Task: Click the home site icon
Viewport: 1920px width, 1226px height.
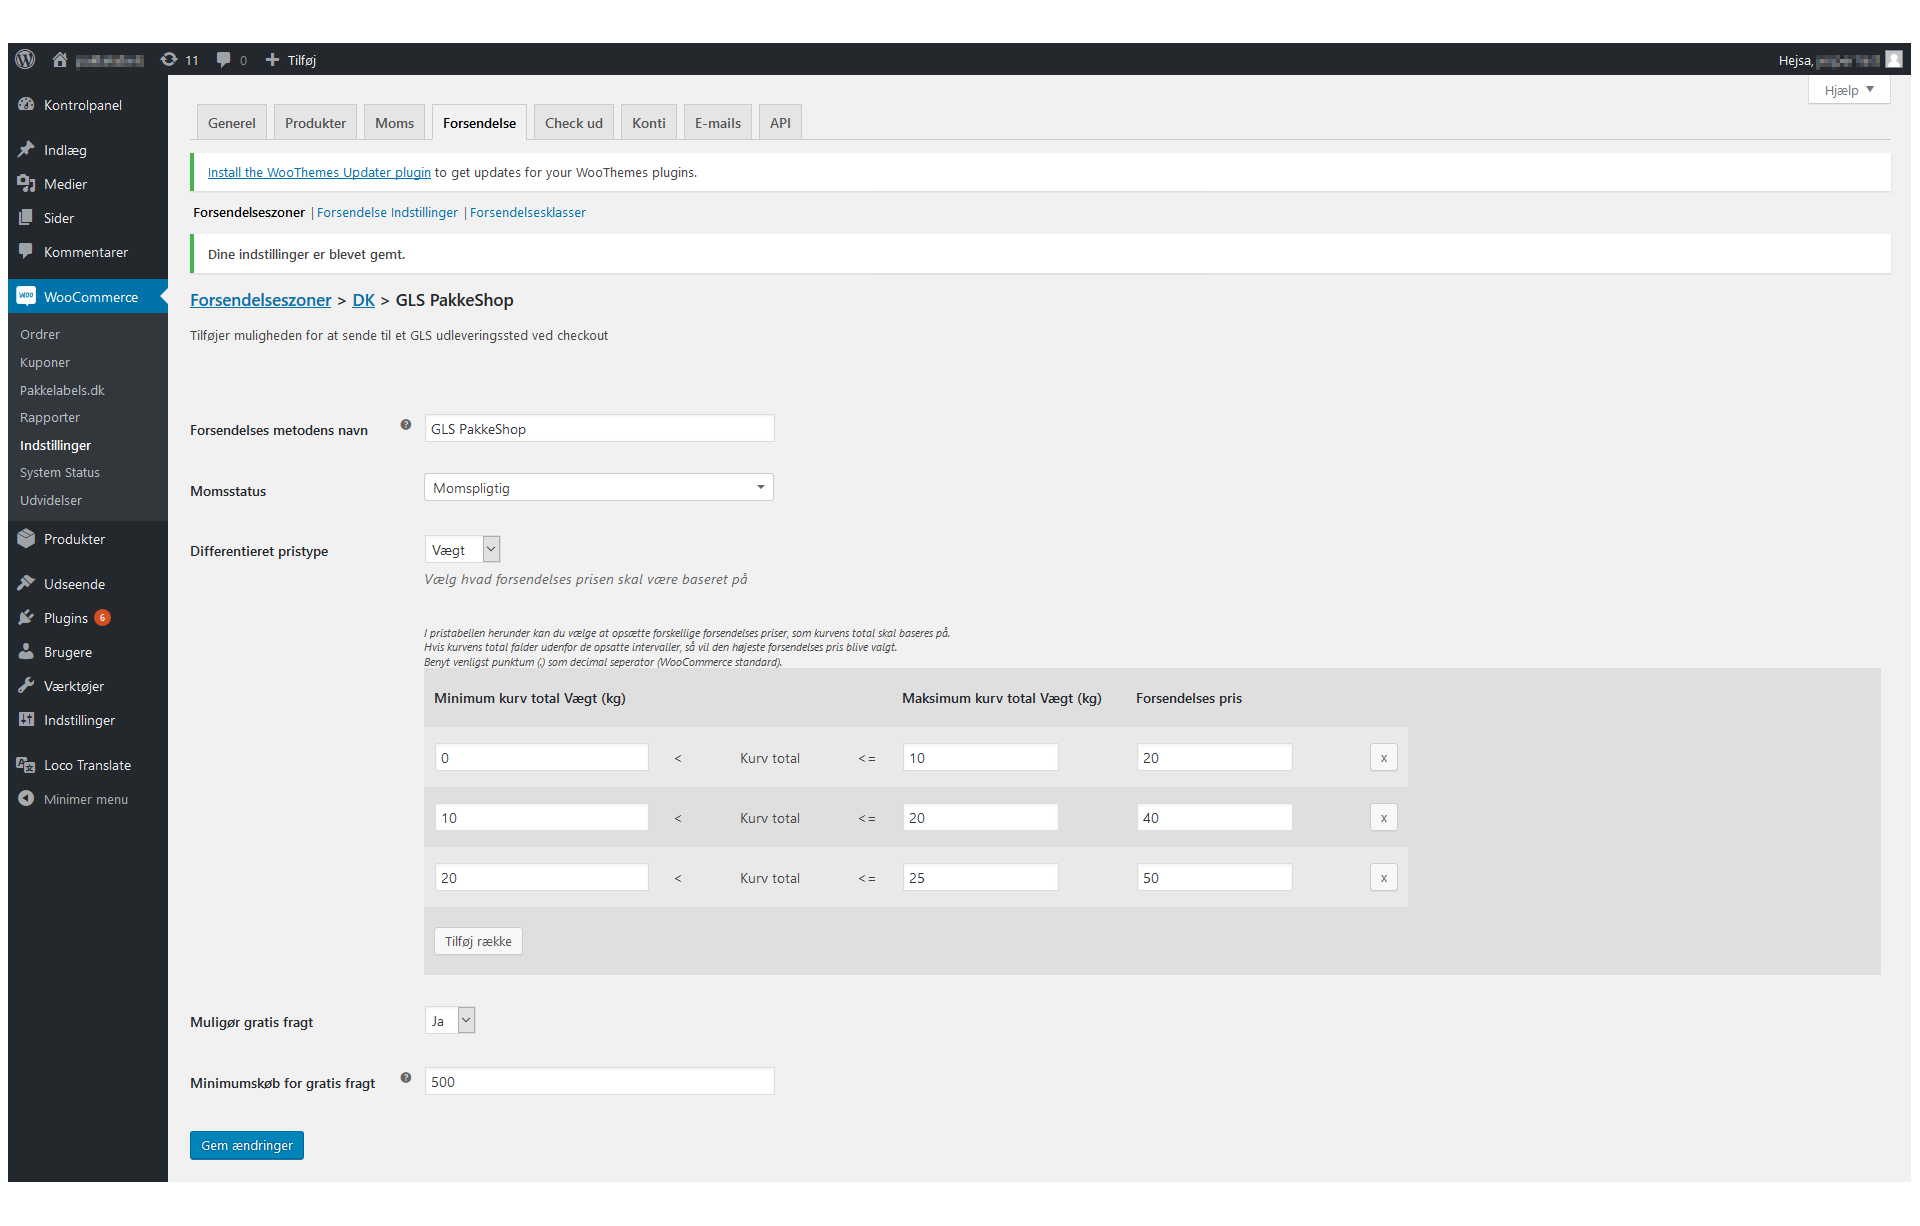Action: point(60,60)
